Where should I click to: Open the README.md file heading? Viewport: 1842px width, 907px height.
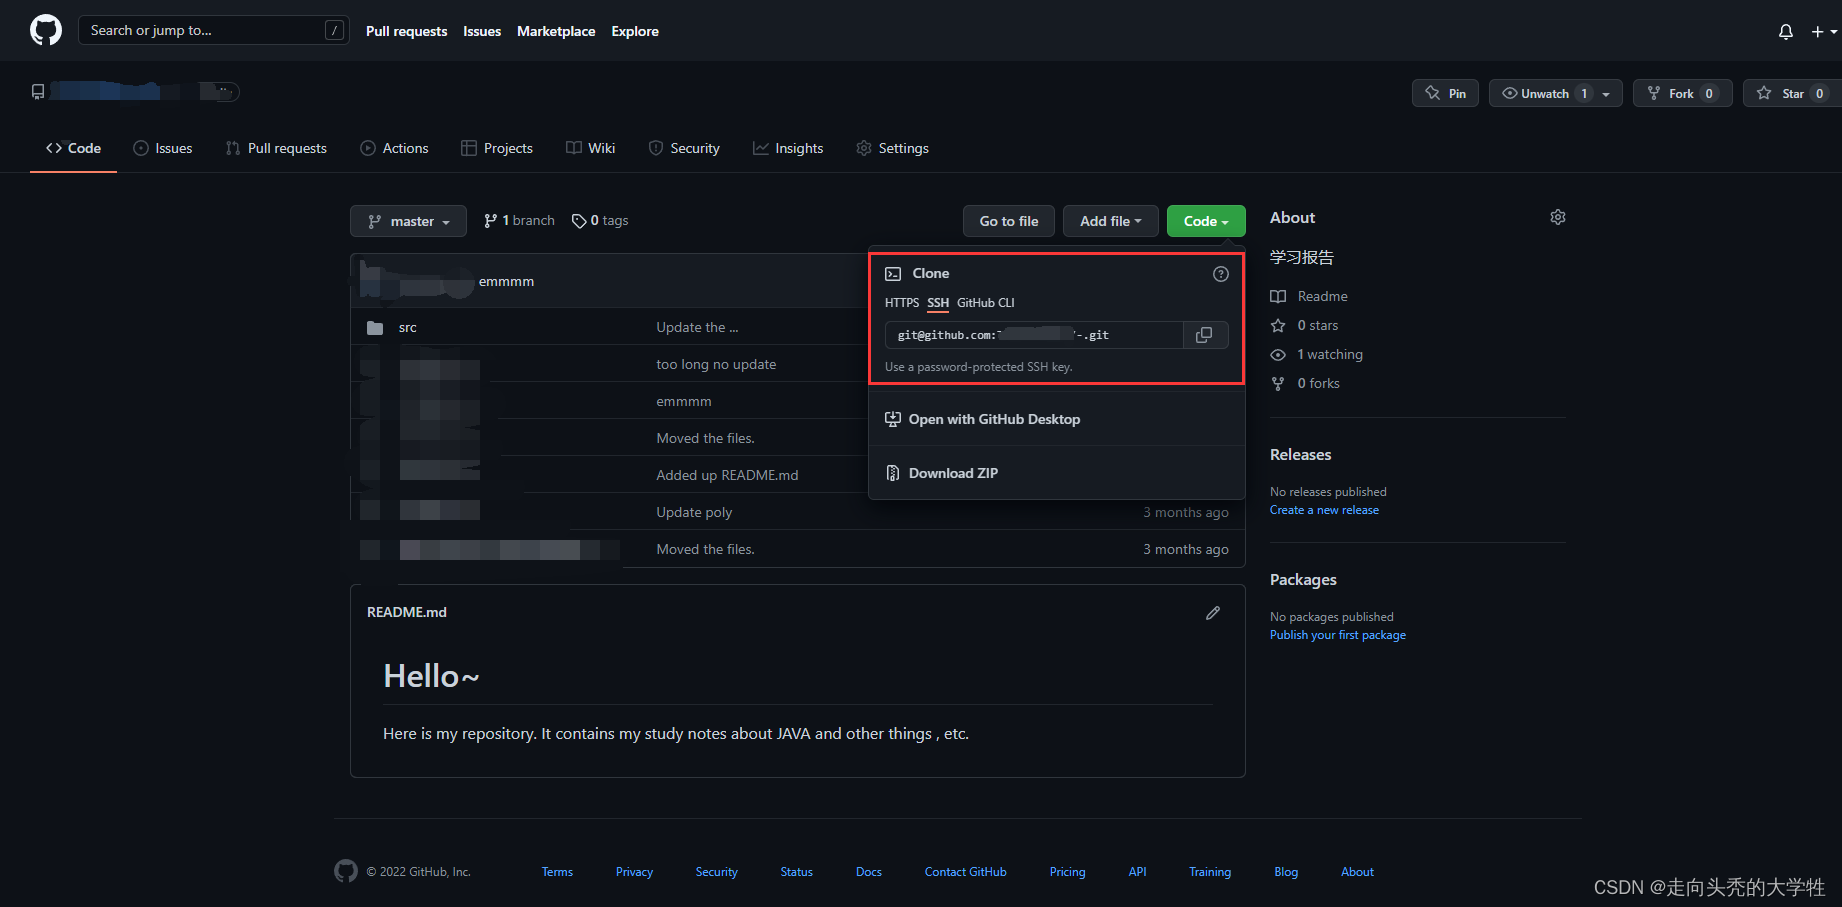pos(407,612)
